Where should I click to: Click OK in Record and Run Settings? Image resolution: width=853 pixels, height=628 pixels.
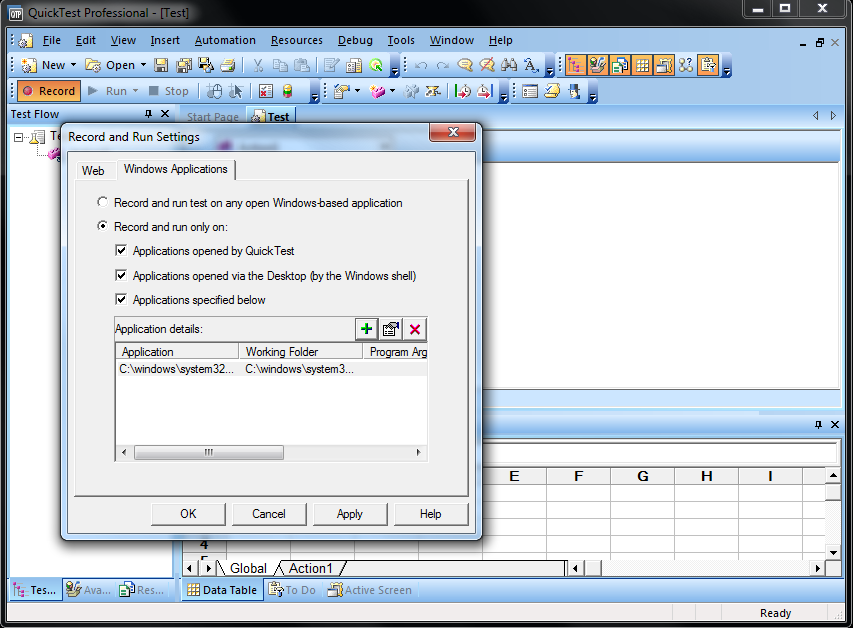(188, 514)
